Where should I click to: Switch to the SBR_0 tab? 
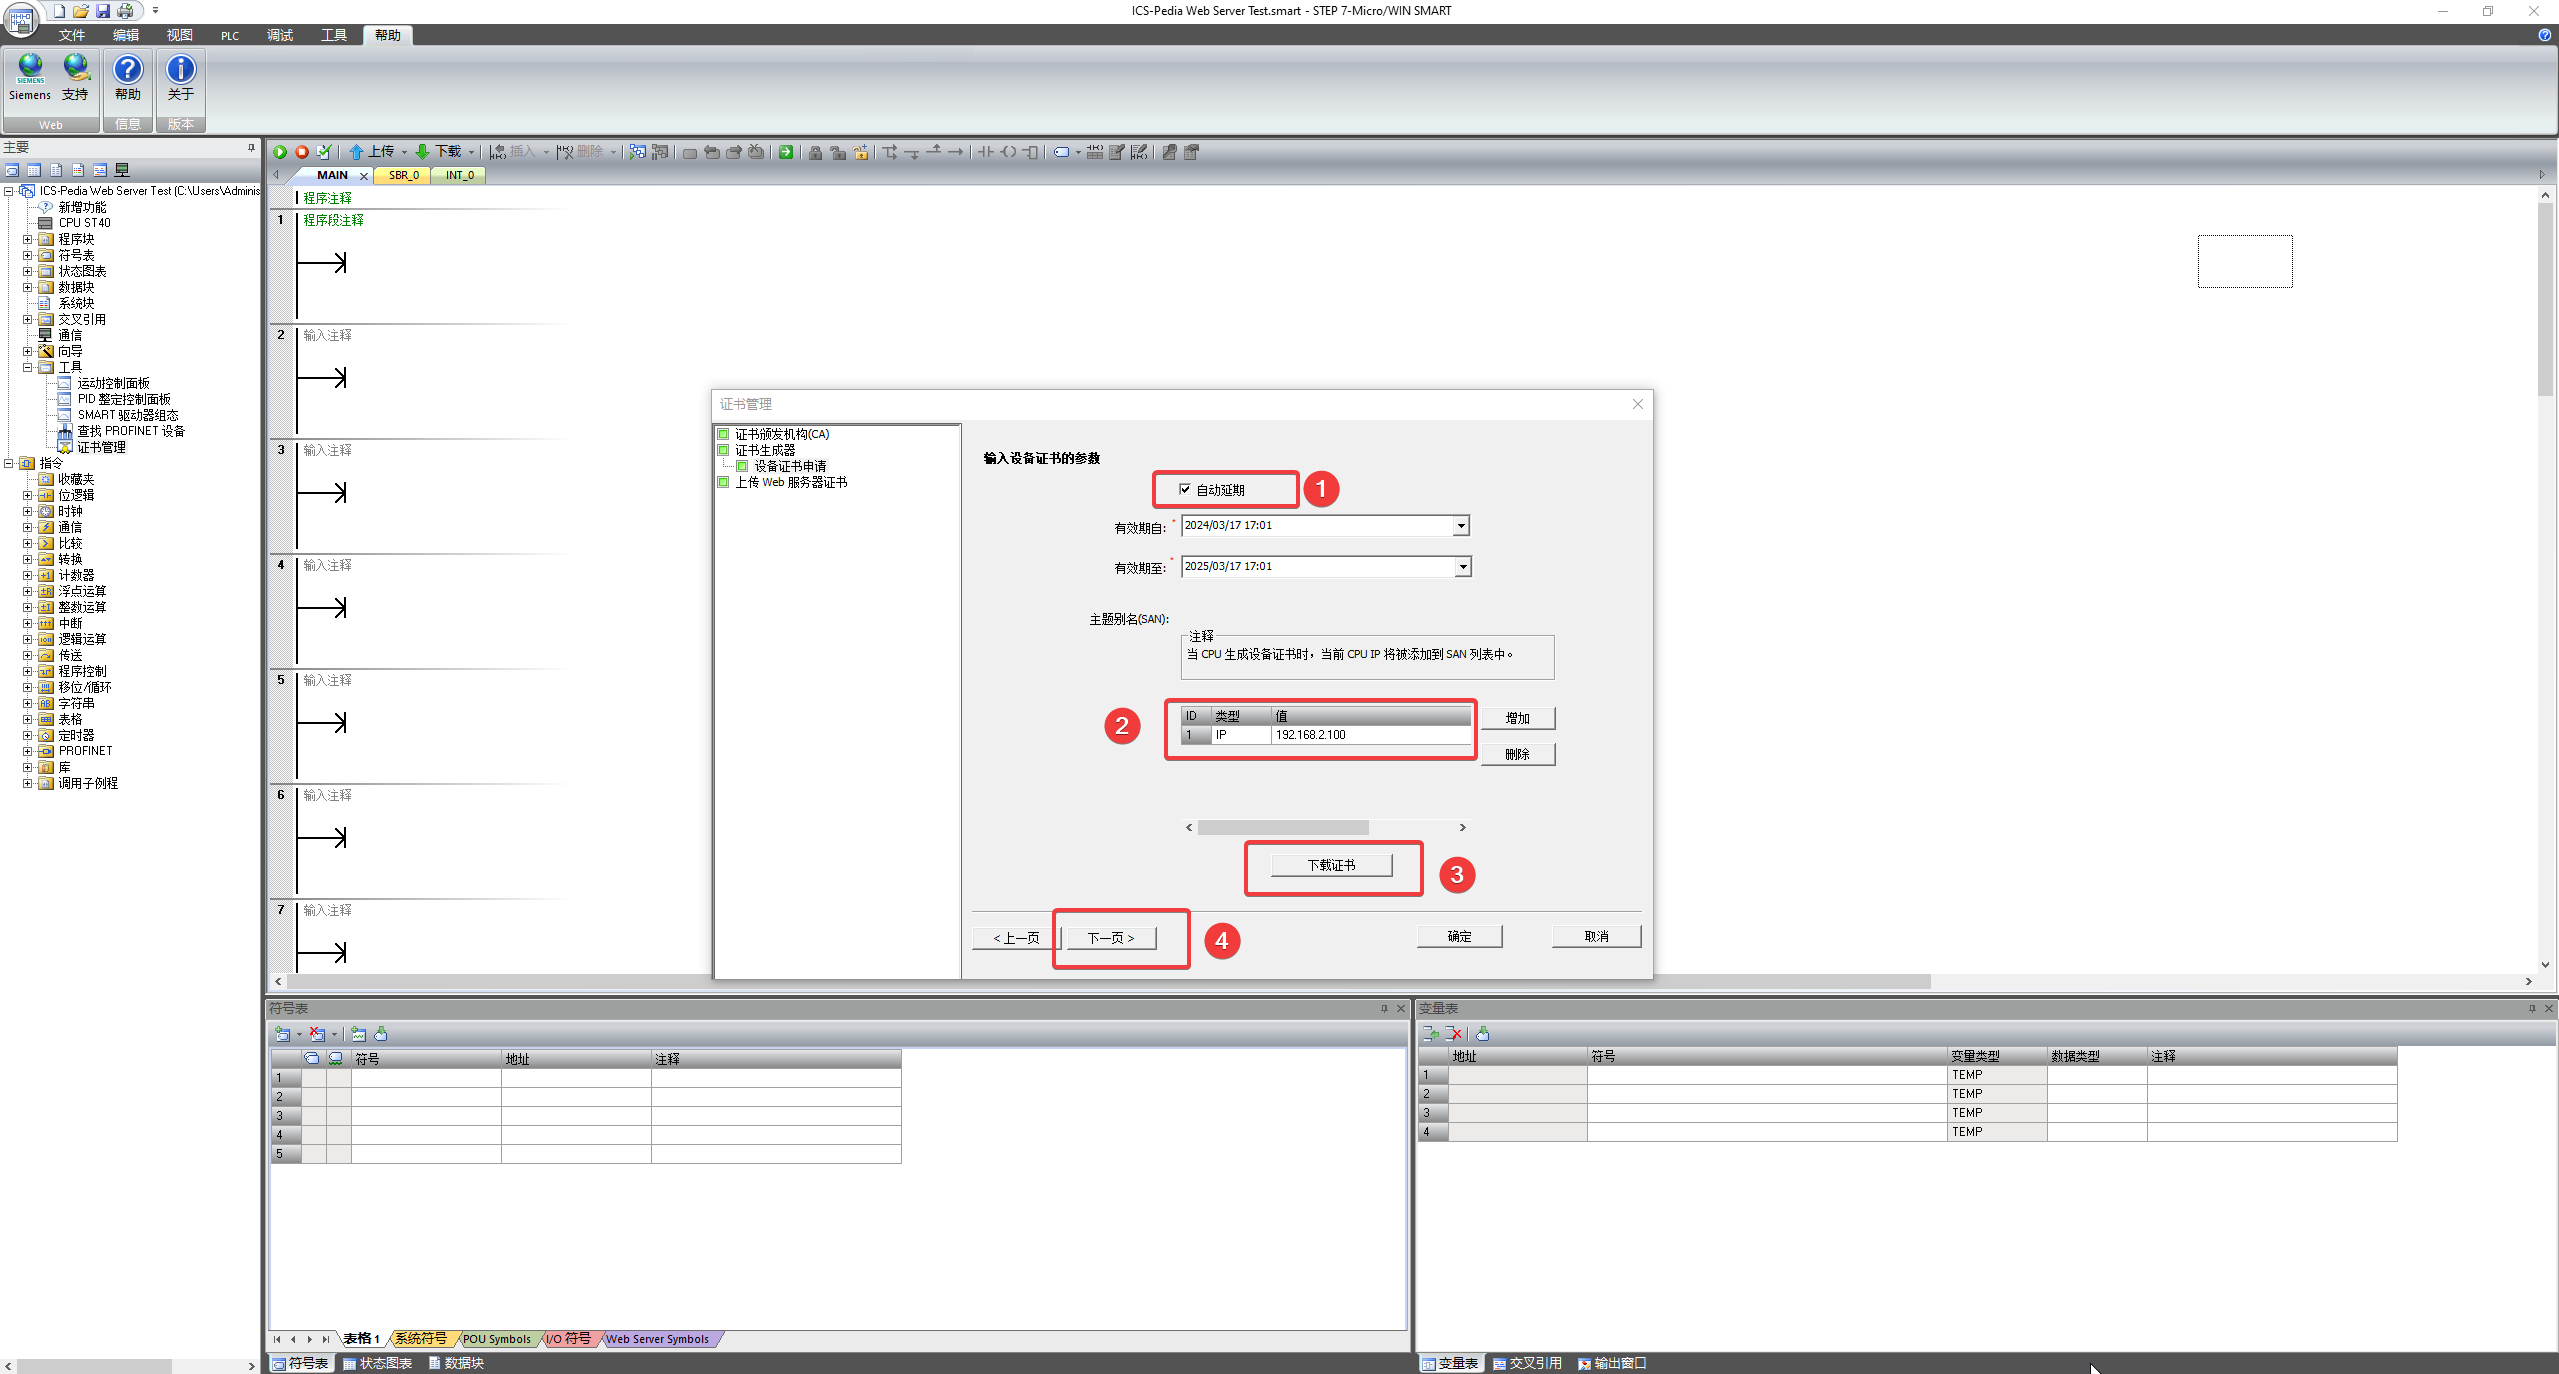403,175
